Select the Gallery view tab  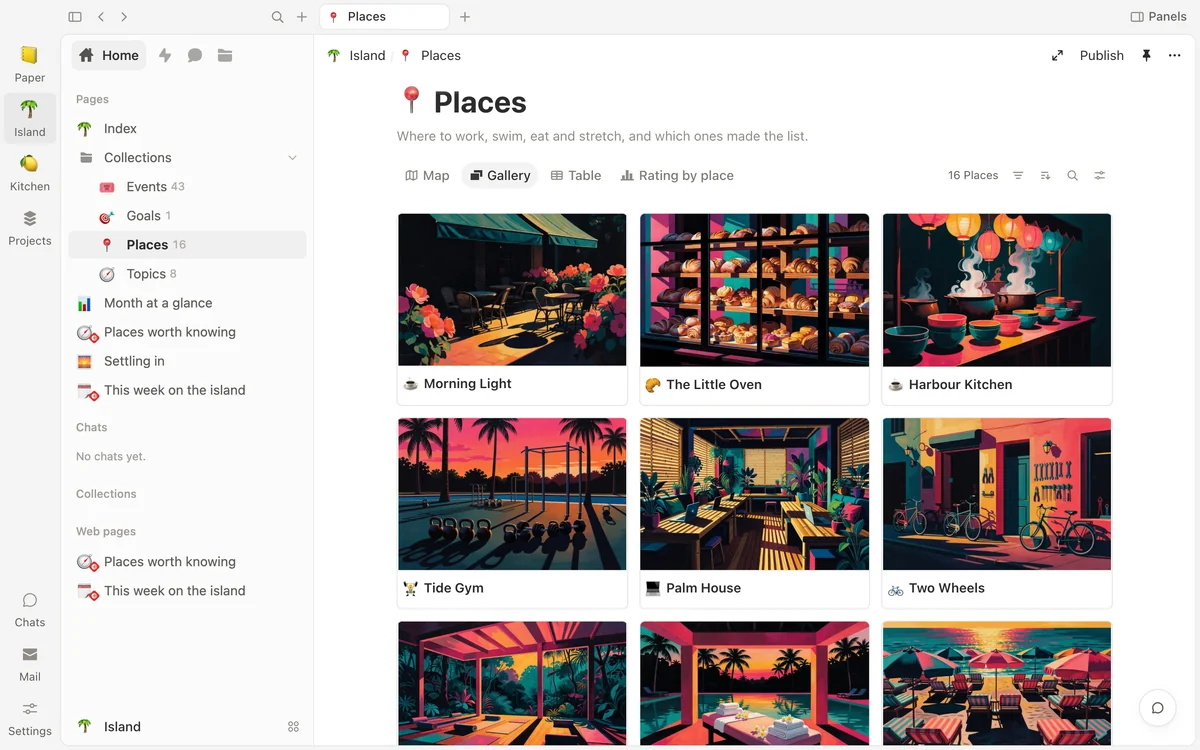click(500, 176)
